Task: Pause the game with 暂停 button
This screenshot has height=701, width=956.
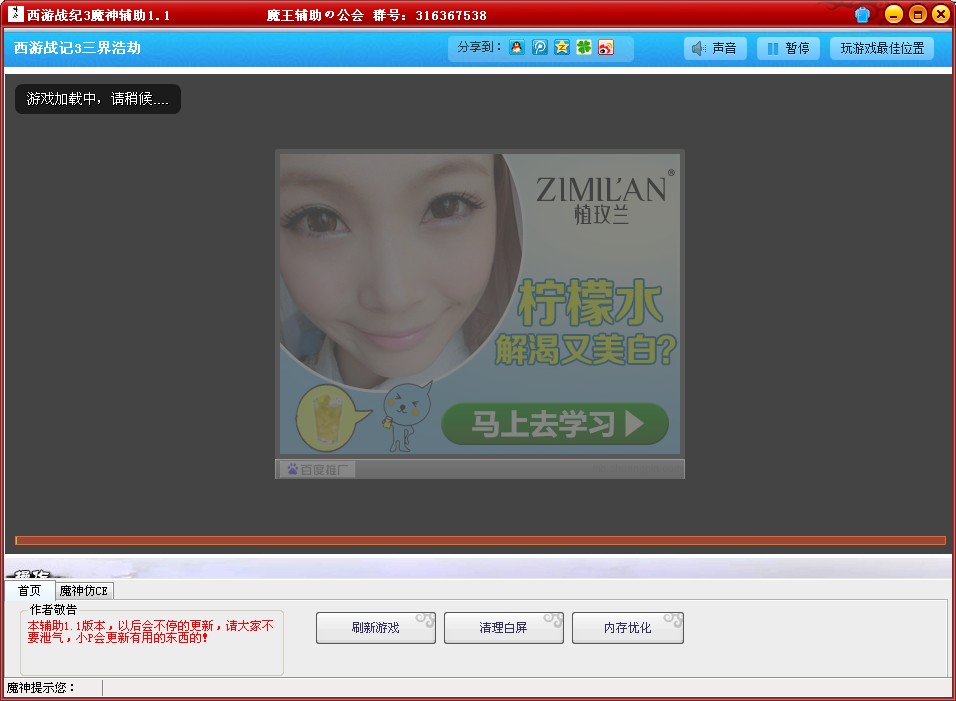Action: pos(788,48)
